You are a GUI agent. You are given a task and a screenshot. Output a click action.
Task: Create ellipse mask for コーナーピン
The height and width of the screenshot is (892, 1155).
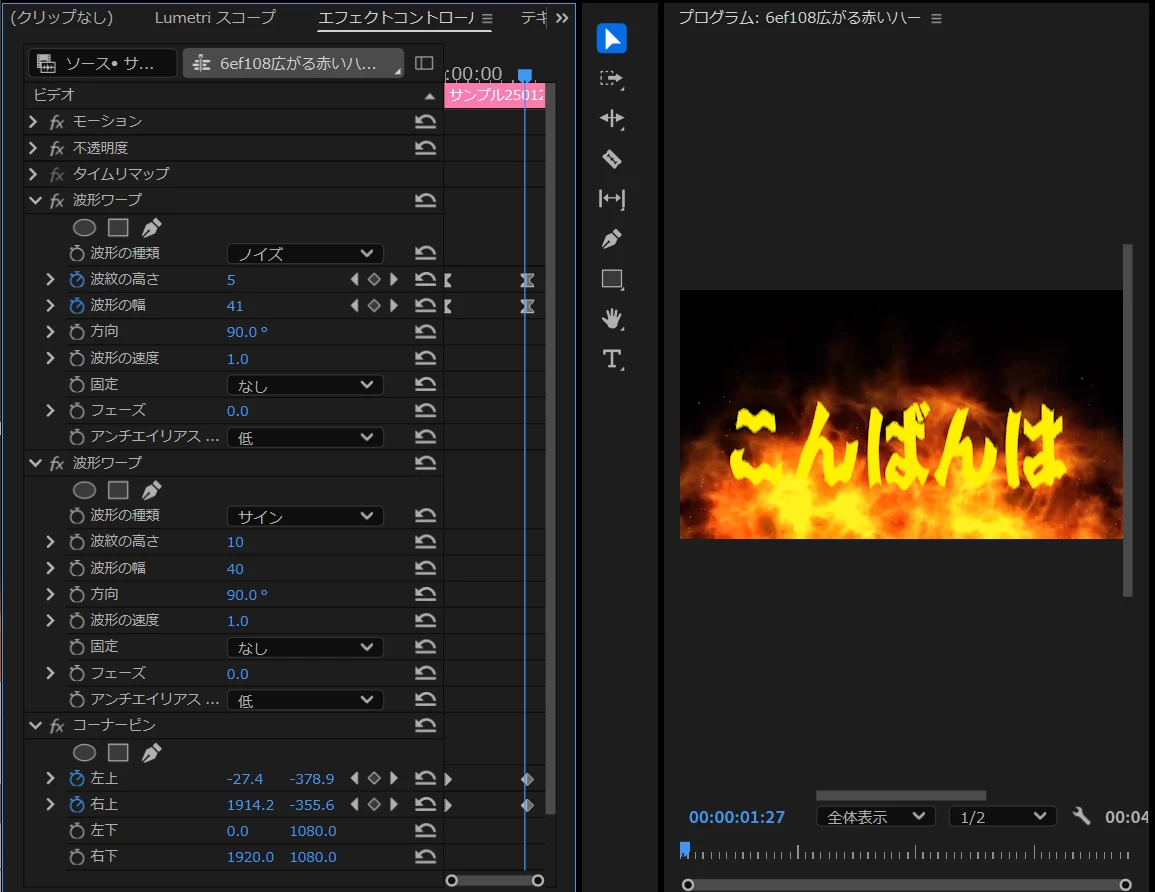pos(85,752)
